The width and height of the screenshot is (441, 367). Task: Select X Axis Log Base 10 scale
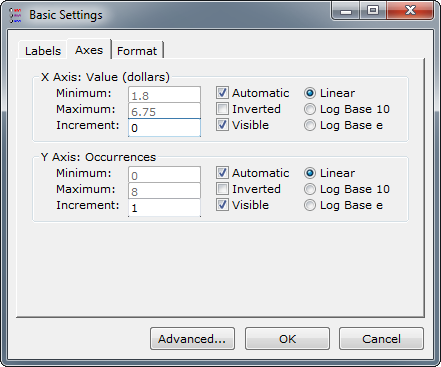[310, 109]
